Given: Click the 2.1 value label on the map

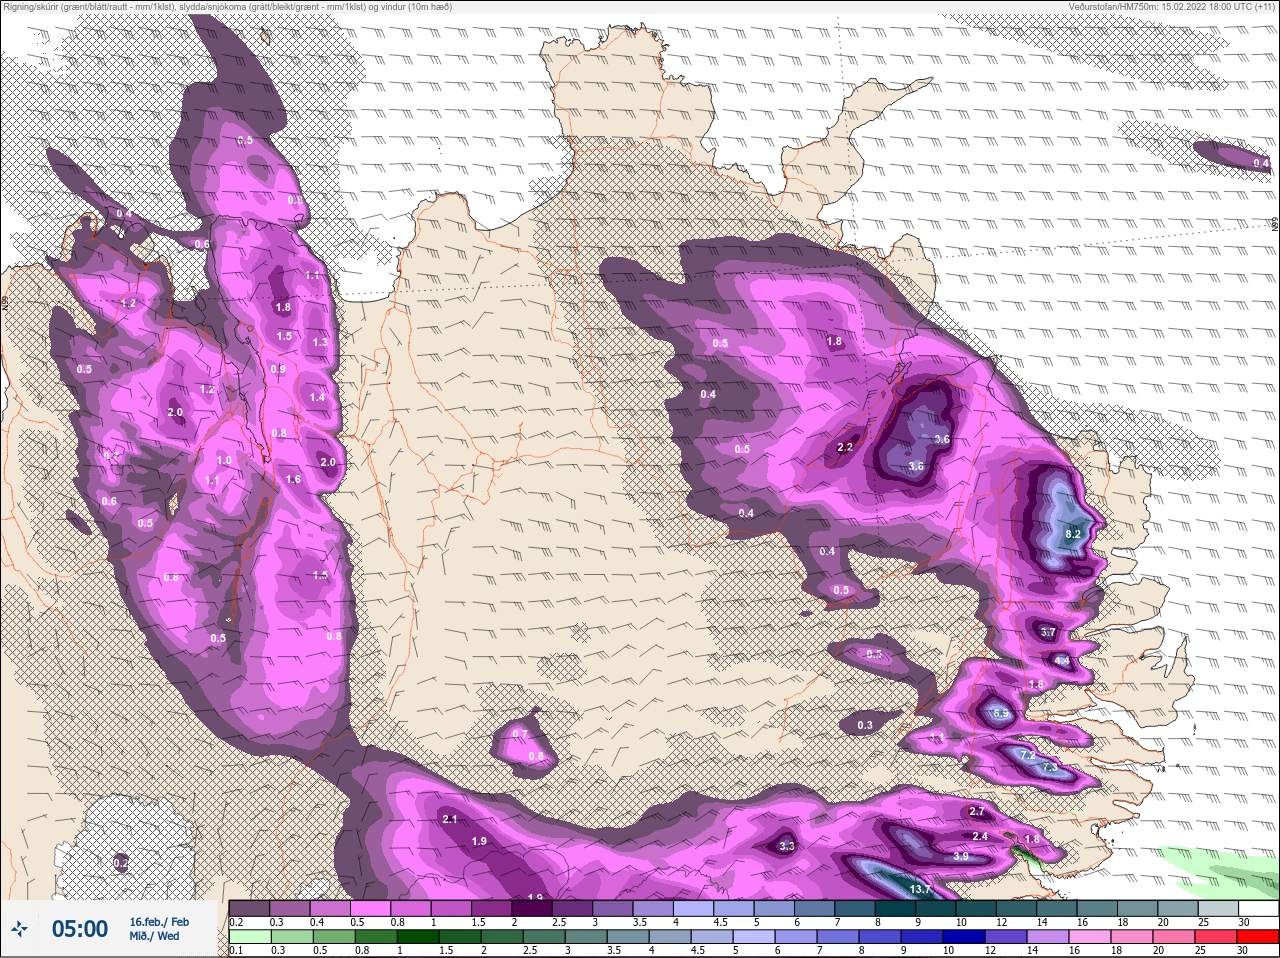Looking at the screenshot, I should pos(449,819).
